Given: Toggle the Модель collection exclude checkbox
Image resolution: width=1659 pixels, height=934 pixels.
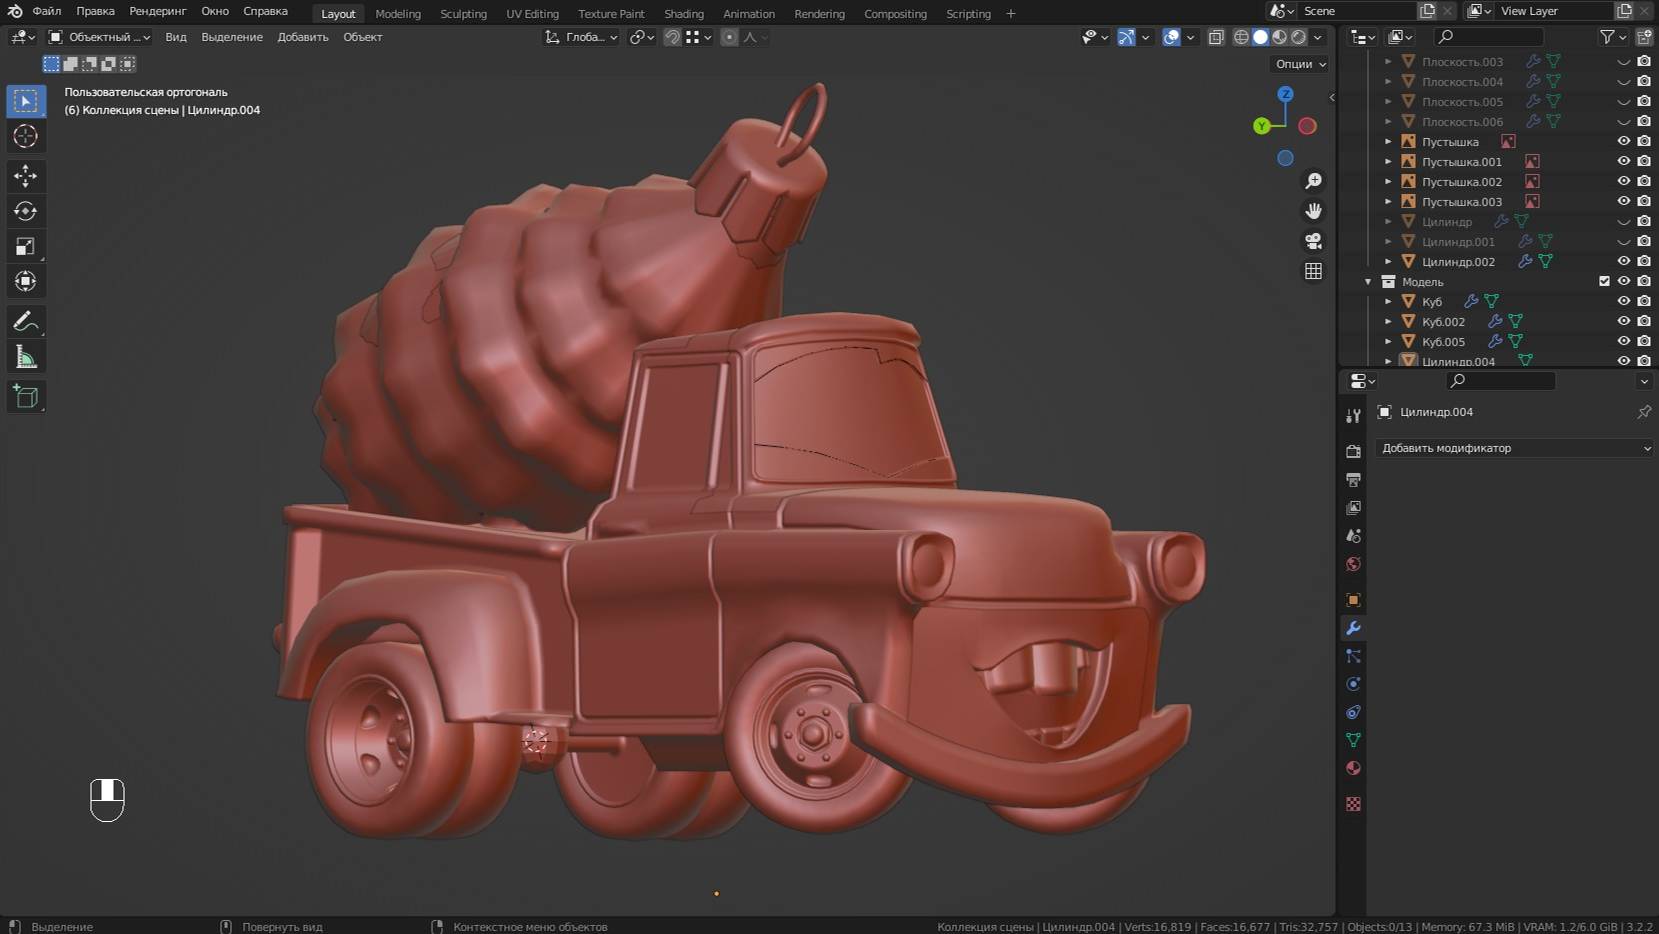Looking at the screenshot, I should click(1604, 281).
